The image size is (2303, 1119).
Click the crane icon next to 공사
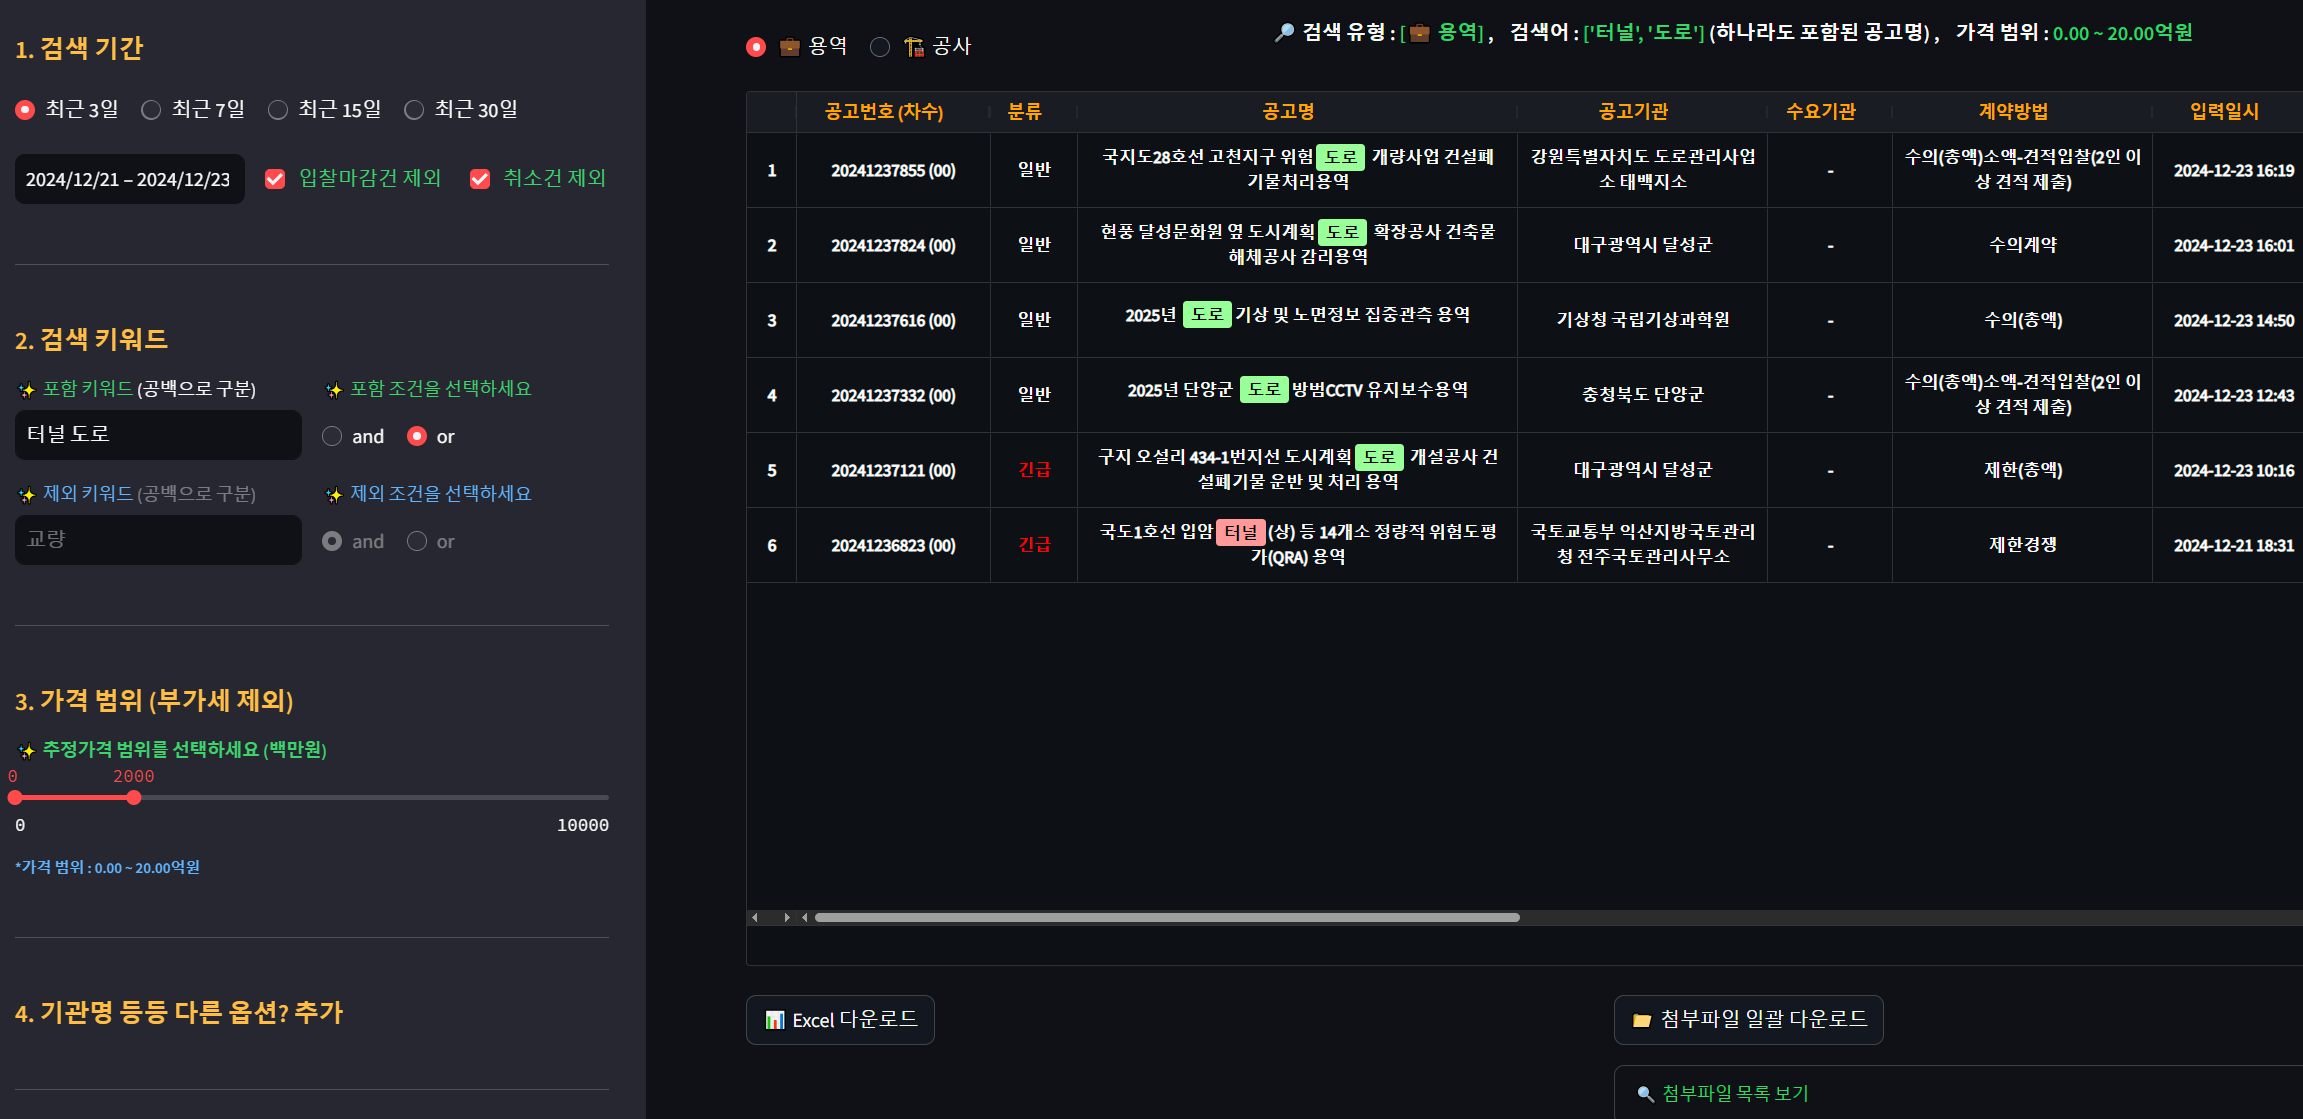point(913,47)
